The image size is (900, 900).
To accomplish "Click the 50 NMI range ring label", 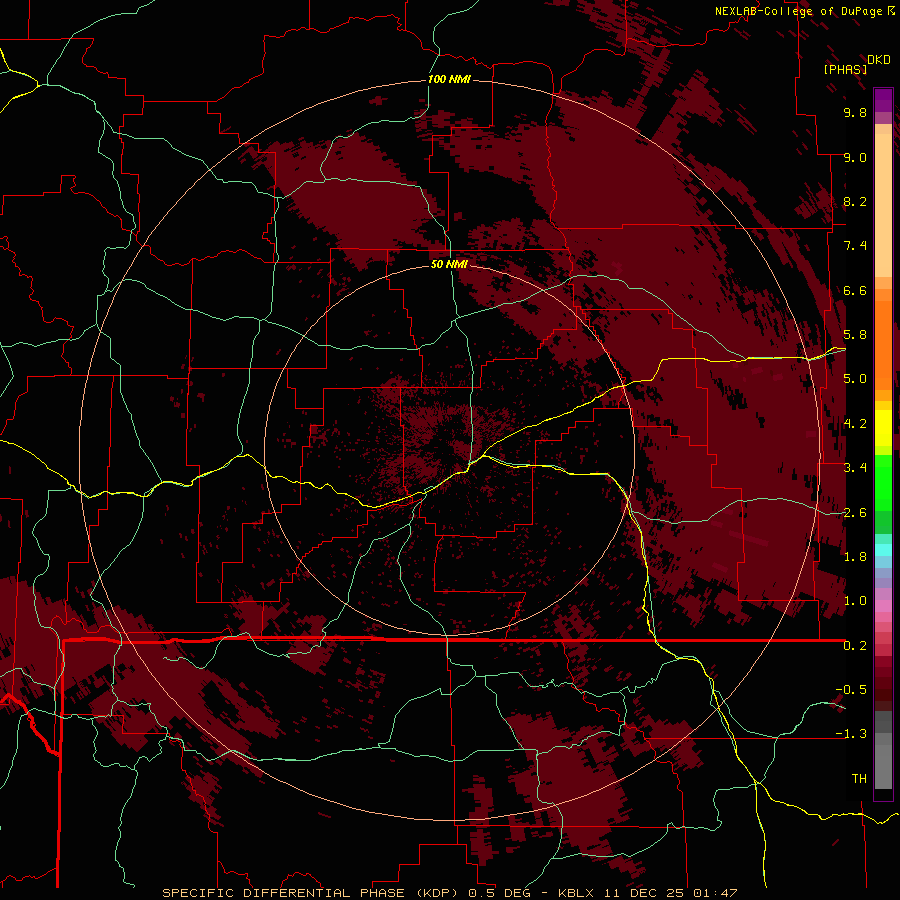I will [449, 264].
